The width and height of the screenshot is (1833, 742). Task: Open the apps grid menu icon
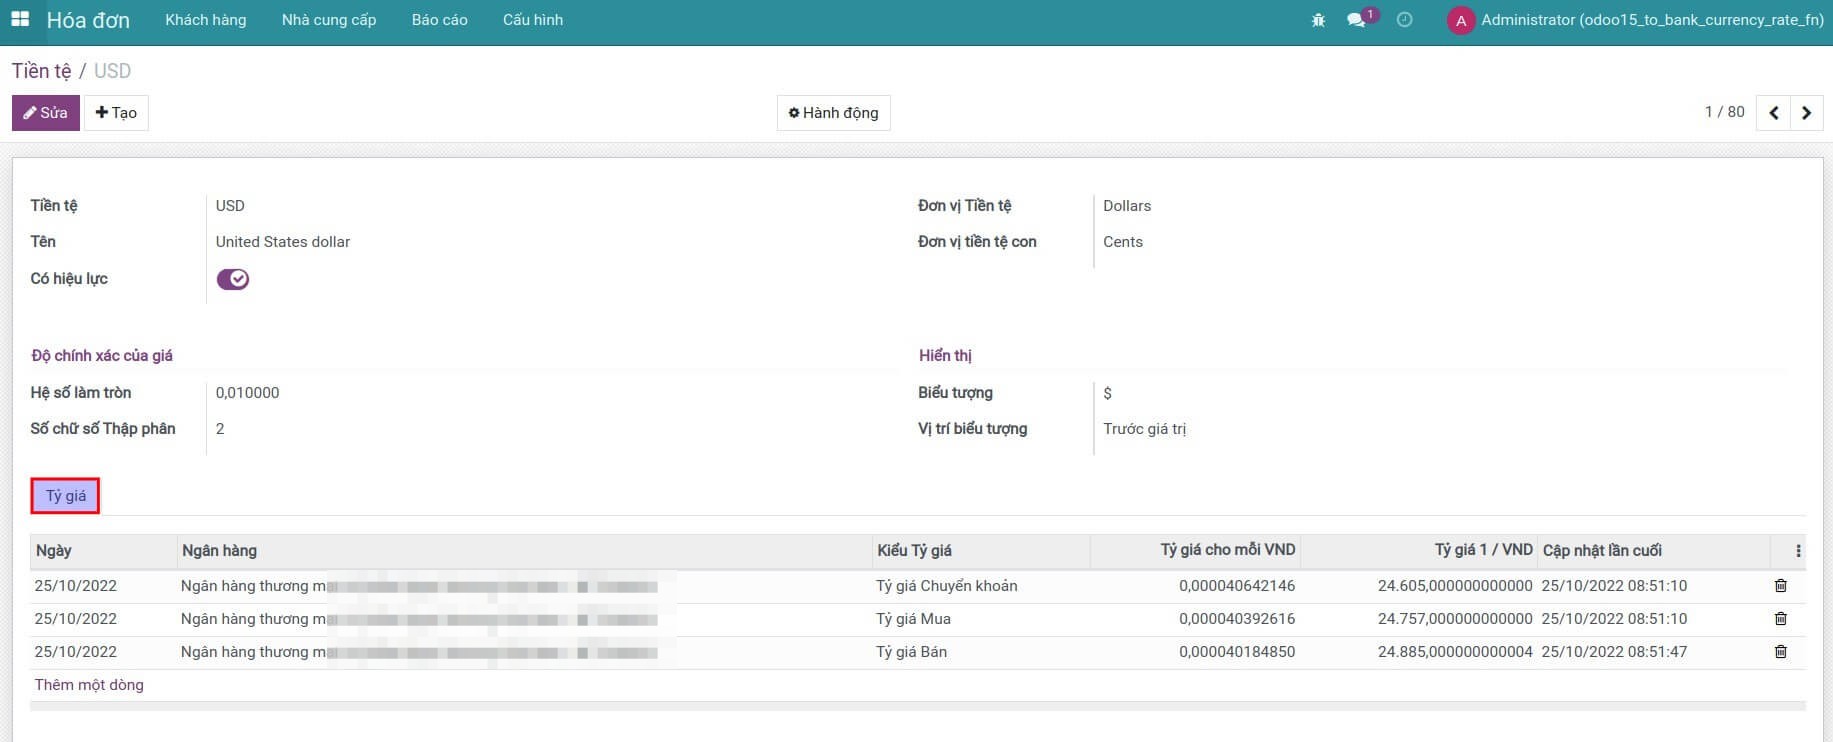pyautogui.click(x=20, y=20)
